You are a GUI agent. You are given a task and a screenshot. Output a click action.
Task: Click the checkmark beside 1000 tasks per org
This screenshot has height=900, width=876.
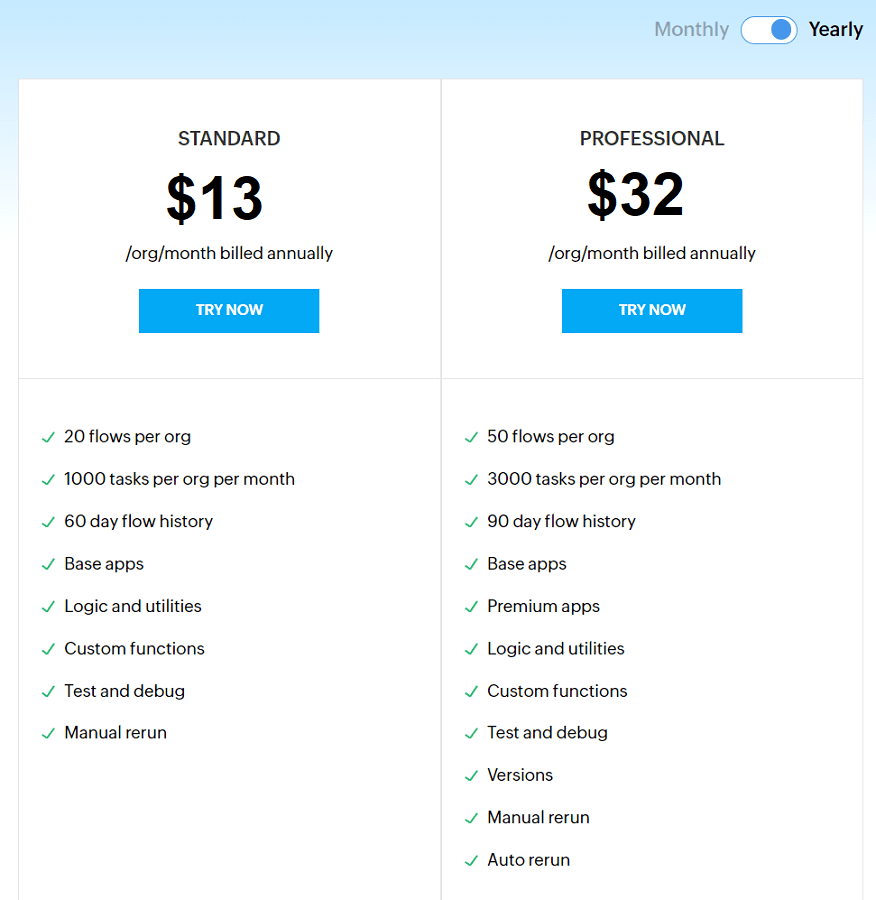coord(47,478)
